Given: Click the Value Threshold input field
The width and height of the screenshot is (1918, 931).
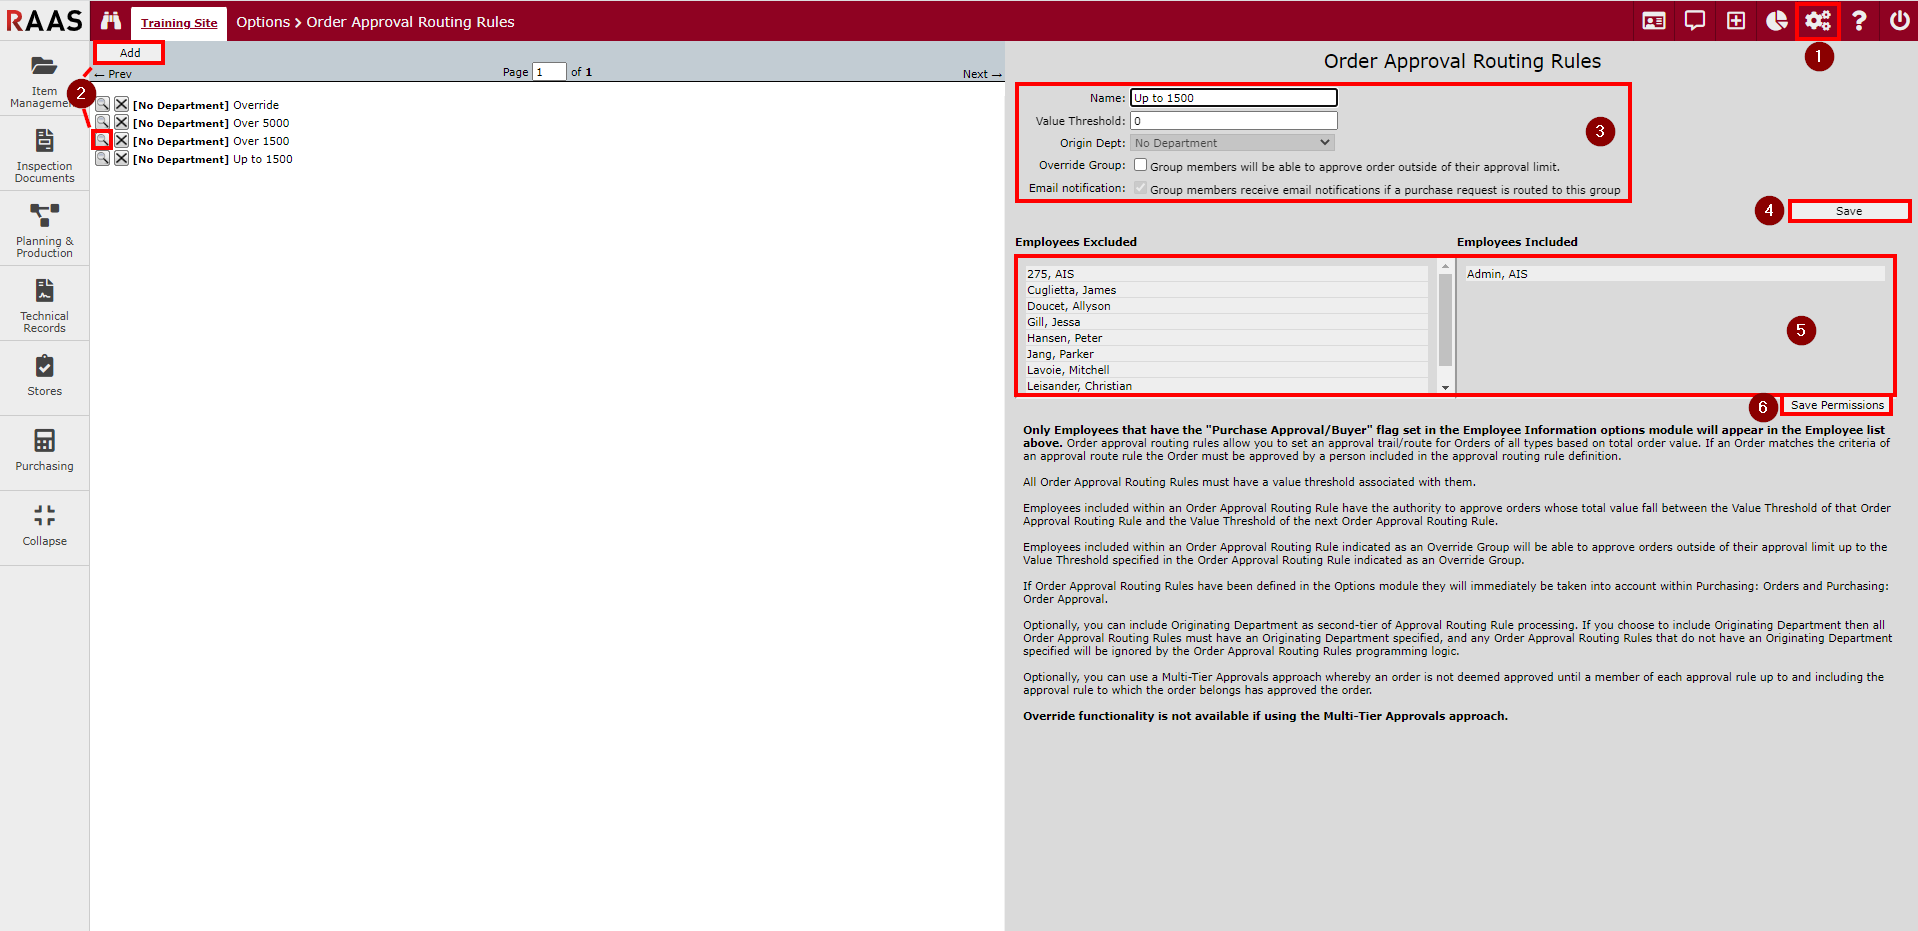Looking at the screenshot, I should (x=1232, y=121).
